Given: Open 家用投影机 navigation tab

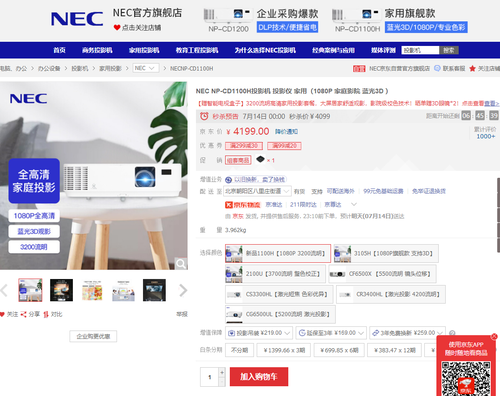Looking at the screenshot, I should click(x=144, y=50).
